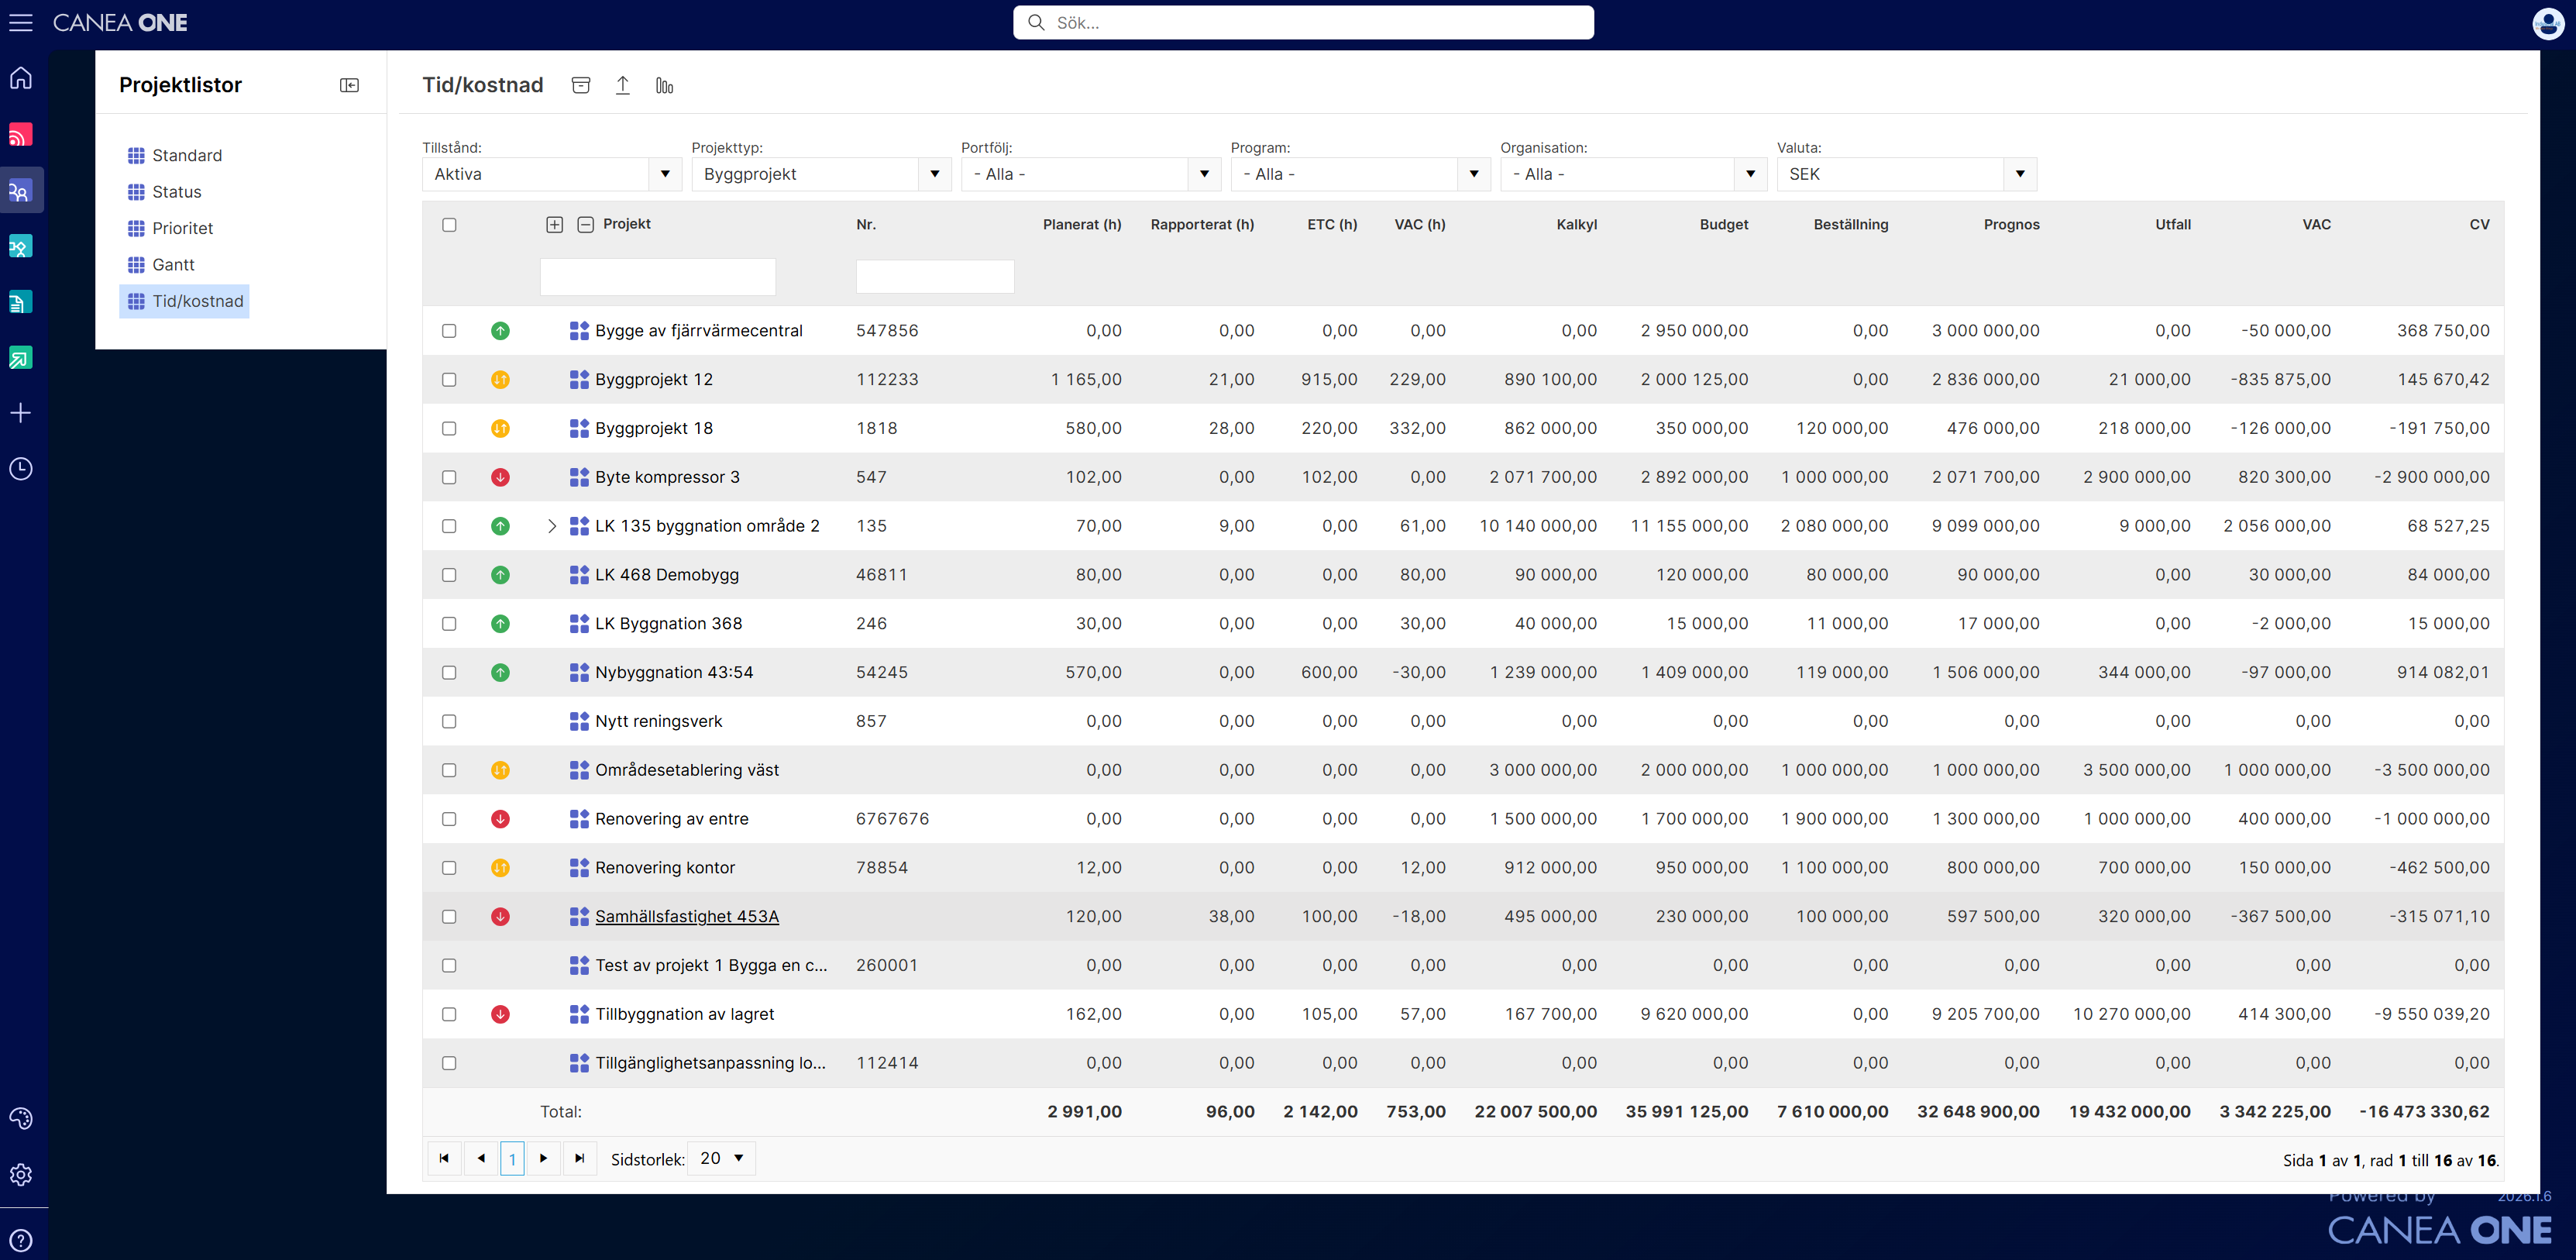
Task: Click the export upload arrow icon
Action: 622,85
